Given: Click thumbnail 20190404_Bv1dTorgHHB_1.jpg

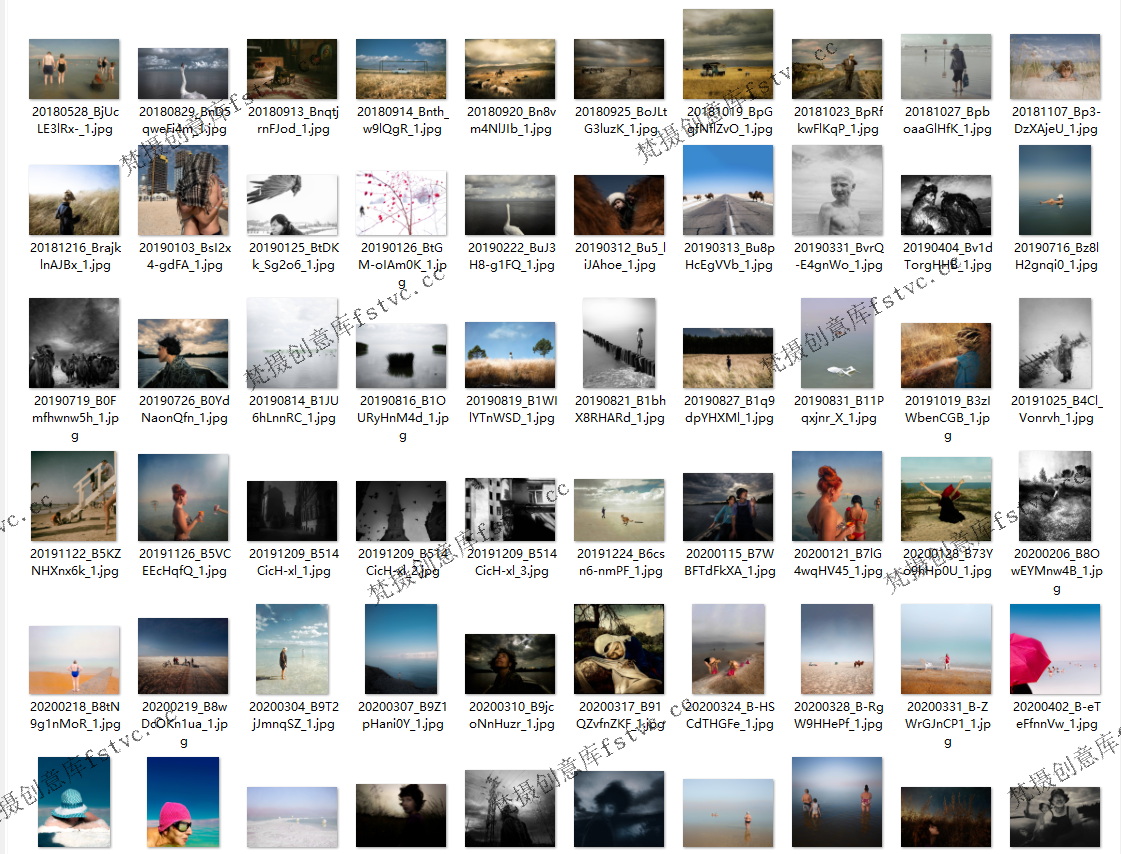Looking at the screenshot, I should [947, 204].
